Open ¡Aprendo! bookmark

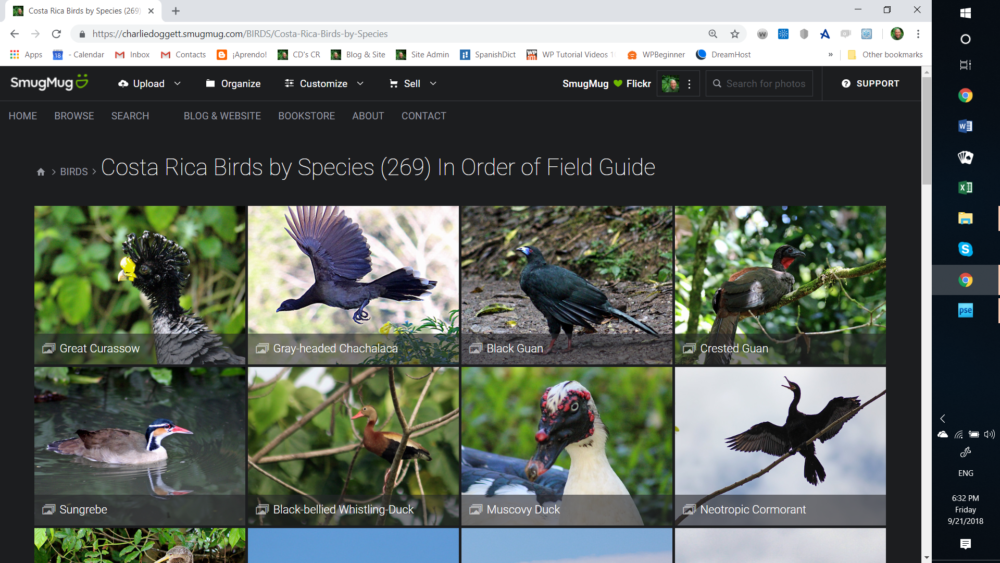[x=242, y=55]
